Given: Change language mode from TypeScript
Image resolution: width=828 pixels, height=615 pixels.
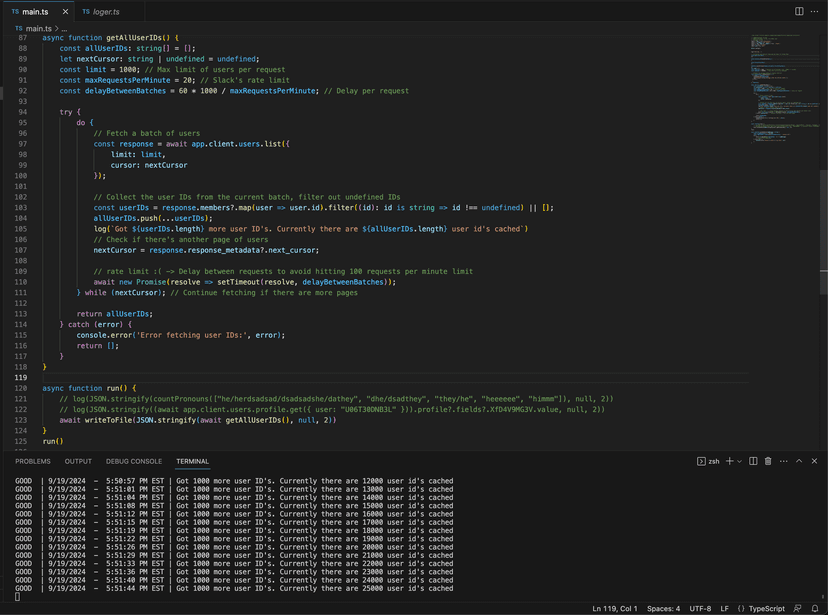Looking at the screenshot, I should (766, 608).
